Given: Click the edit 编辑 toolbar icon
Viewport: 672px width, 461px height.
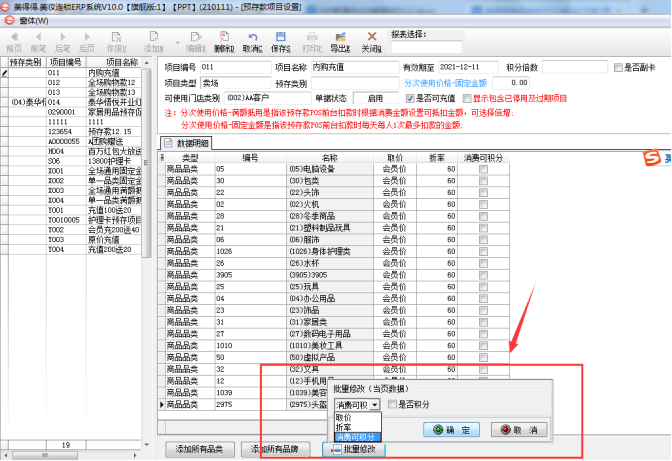Looking at the screenshot, I should pos(196,37).
